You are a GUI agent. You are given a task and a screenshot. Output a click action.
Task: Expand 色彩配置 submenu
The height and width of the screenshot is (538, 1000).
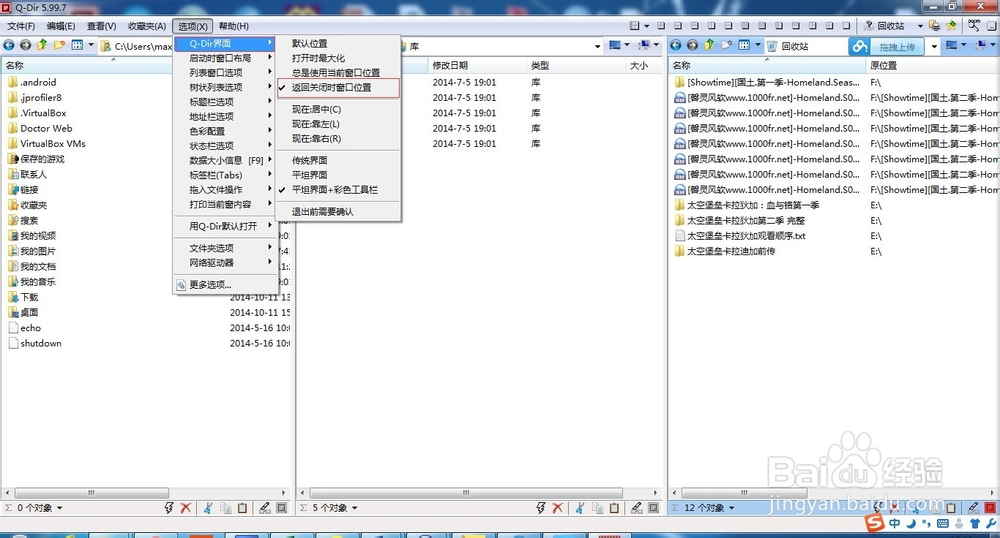(224, 131)
